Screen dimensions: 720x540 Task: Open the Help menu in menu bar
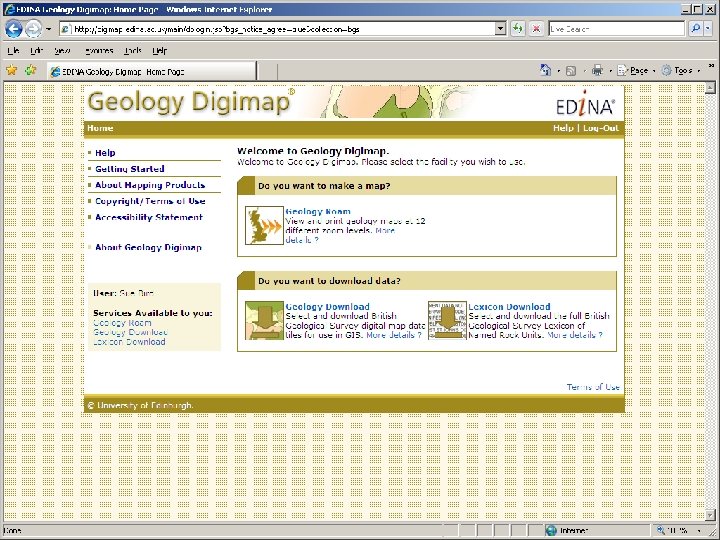[159, 51]
